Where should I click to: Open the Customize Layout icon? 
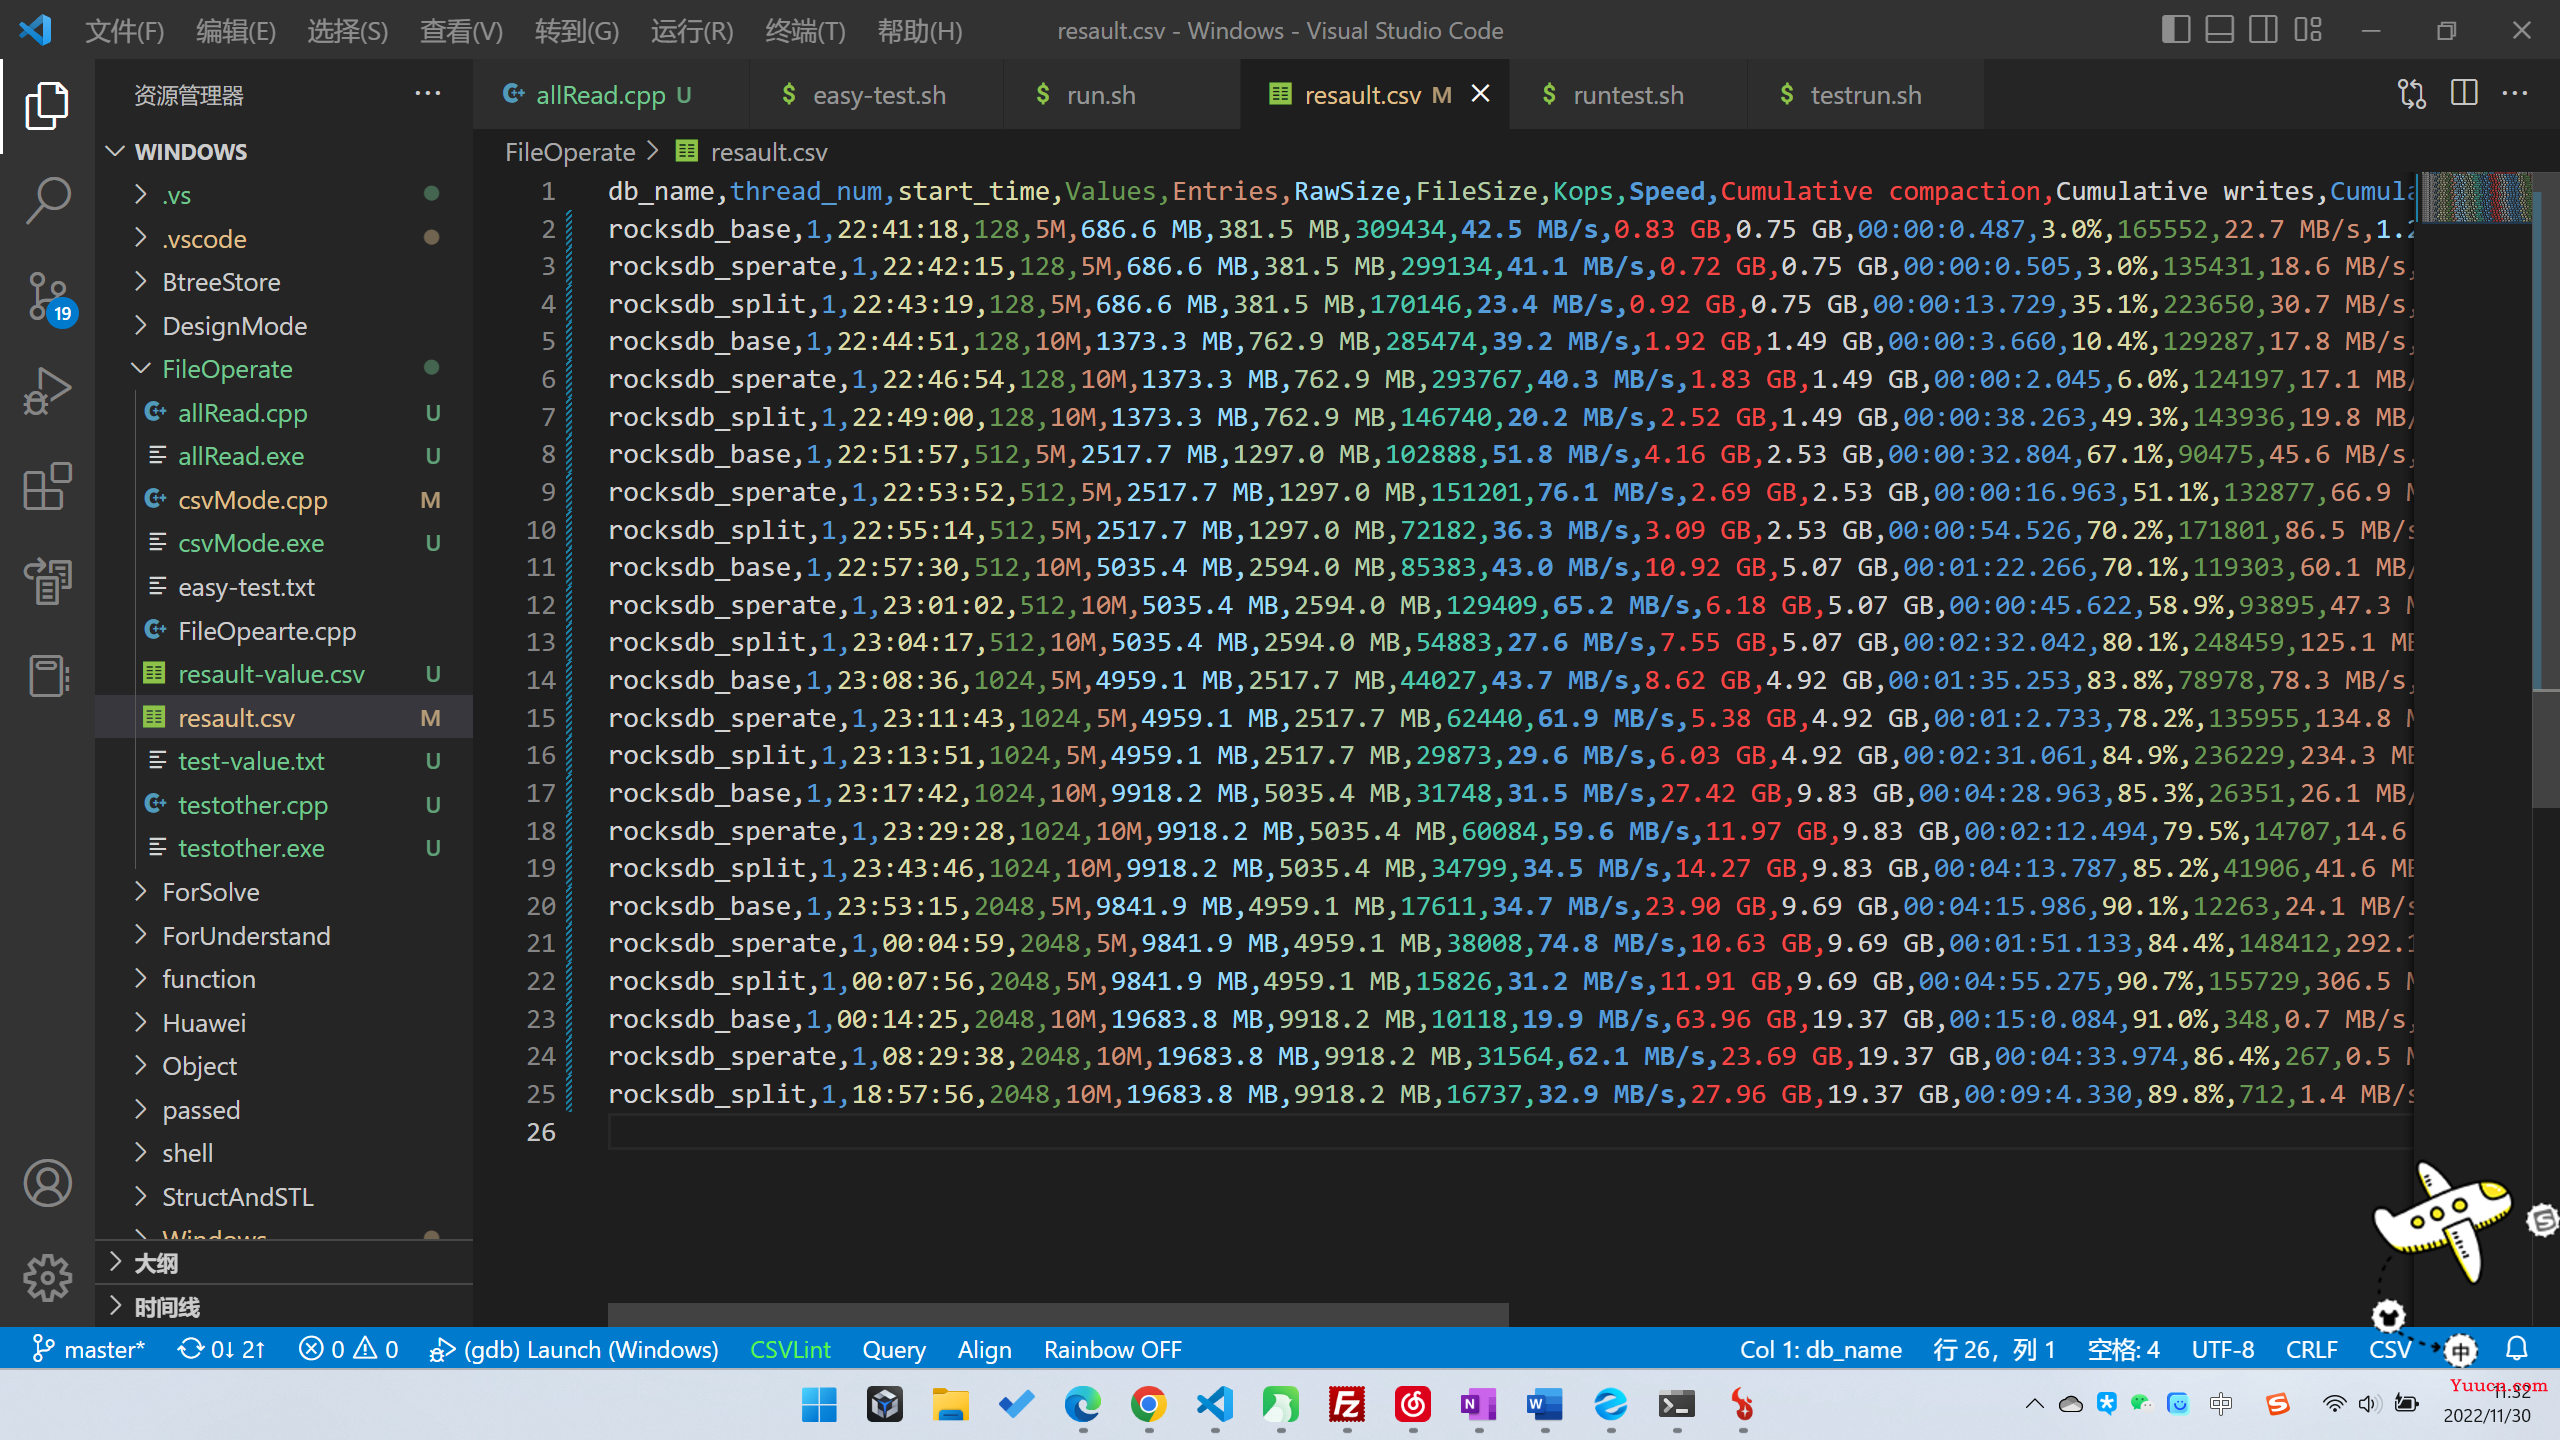coord(2308,30)
